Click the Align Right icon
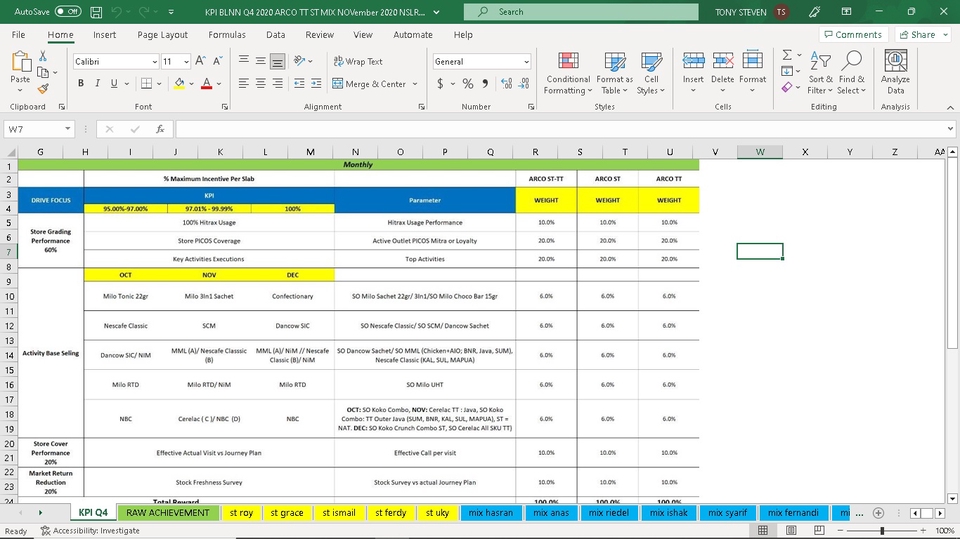The height and width of the screenshot is (539, 960). [277, 83]
